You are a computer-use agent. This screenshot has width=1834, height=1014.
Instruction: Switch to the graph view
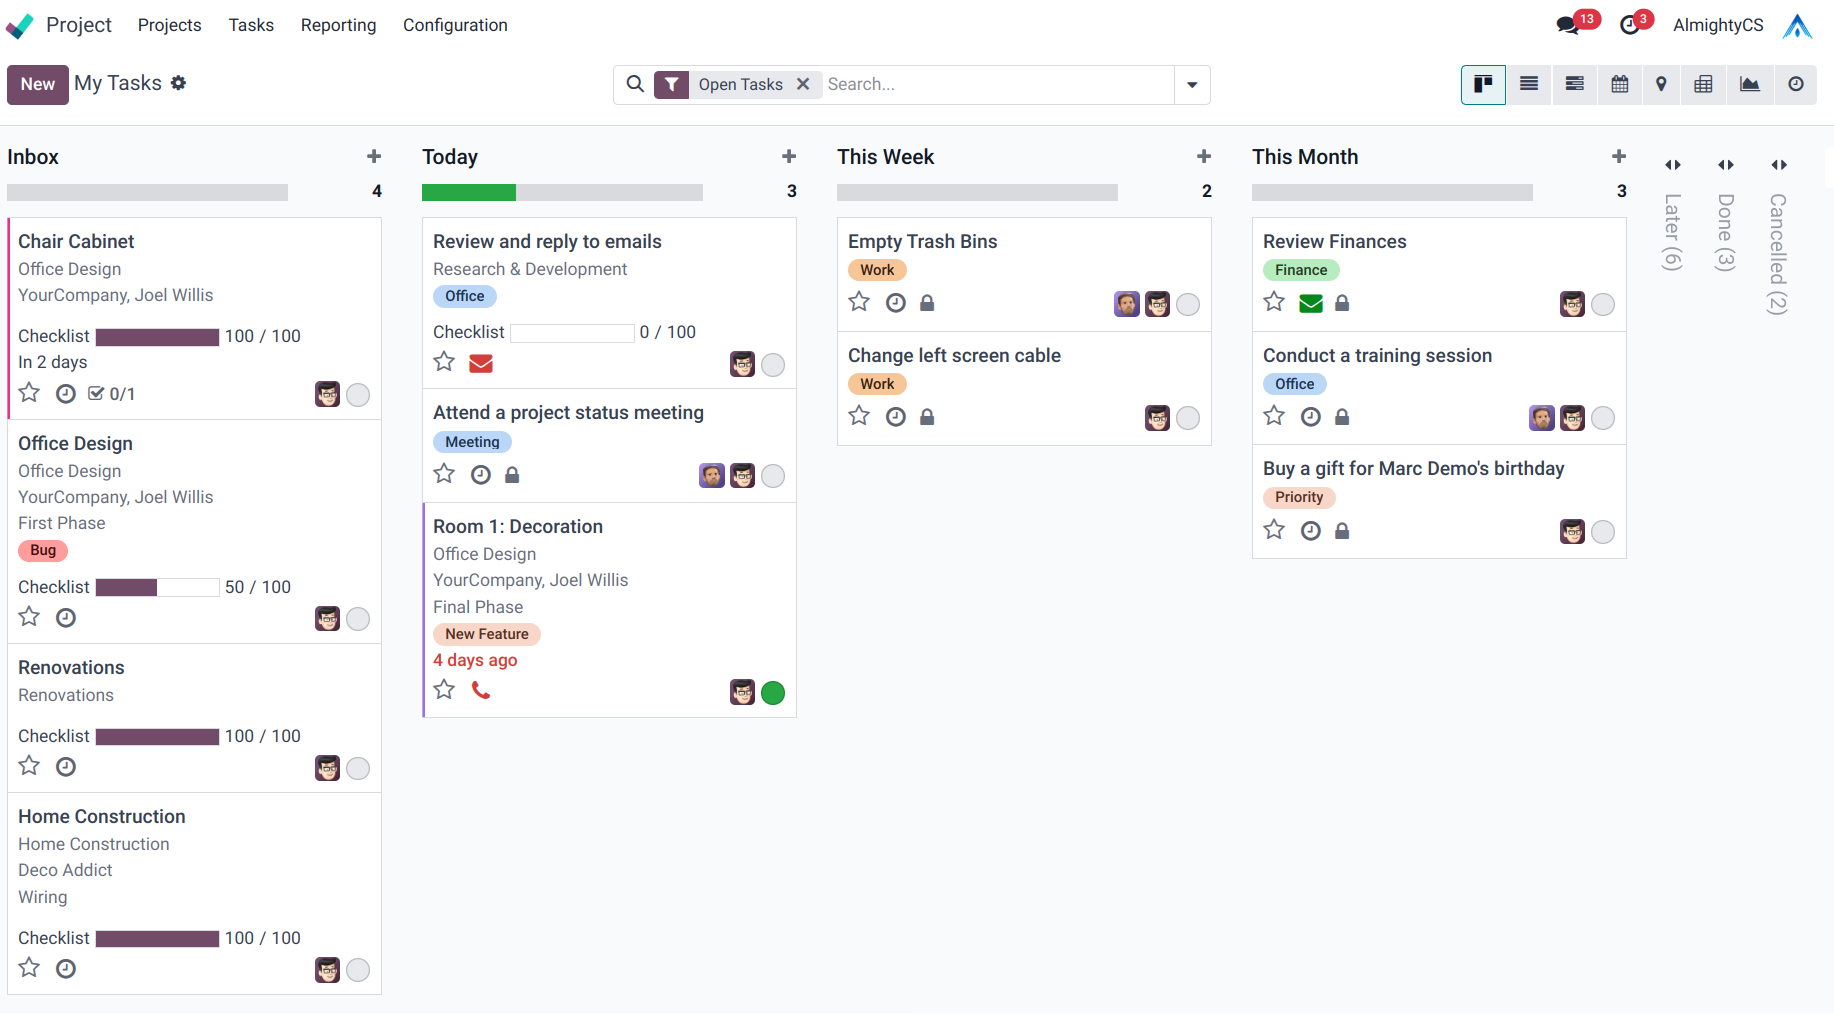coord(1749,84)
